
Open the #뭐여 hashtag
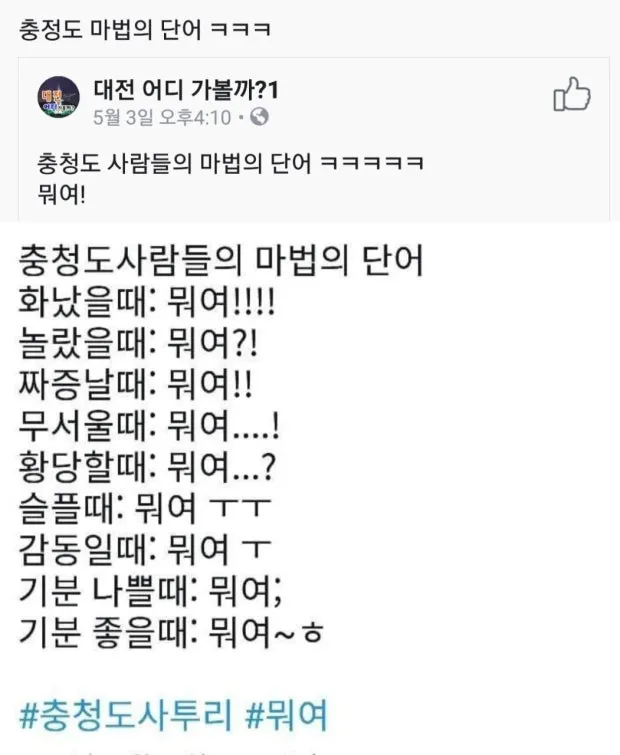coord(287,715)
